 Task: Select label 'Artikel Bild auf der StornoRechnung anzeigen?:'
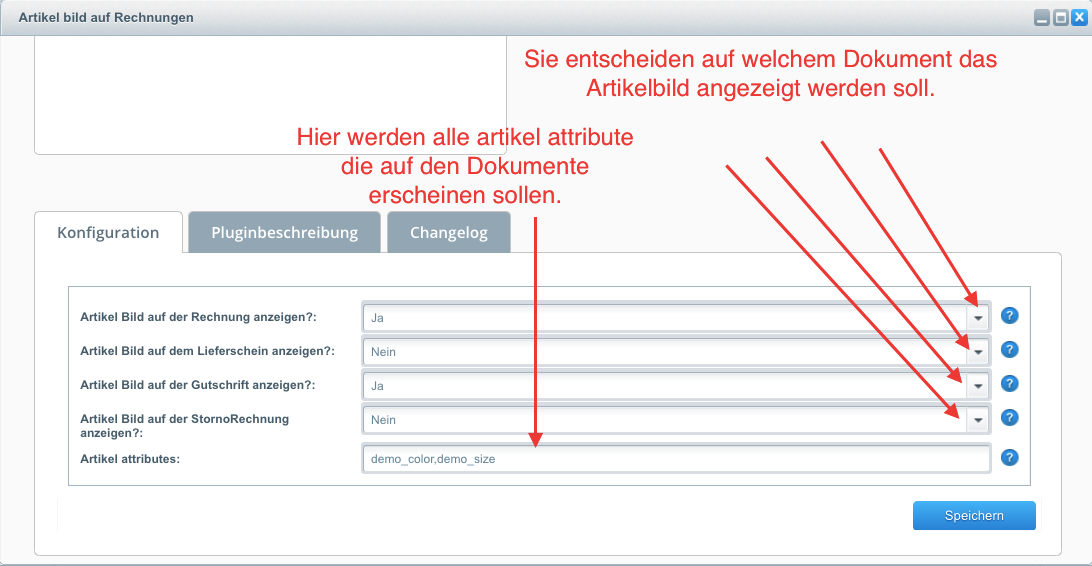click(x=185, y=426)
